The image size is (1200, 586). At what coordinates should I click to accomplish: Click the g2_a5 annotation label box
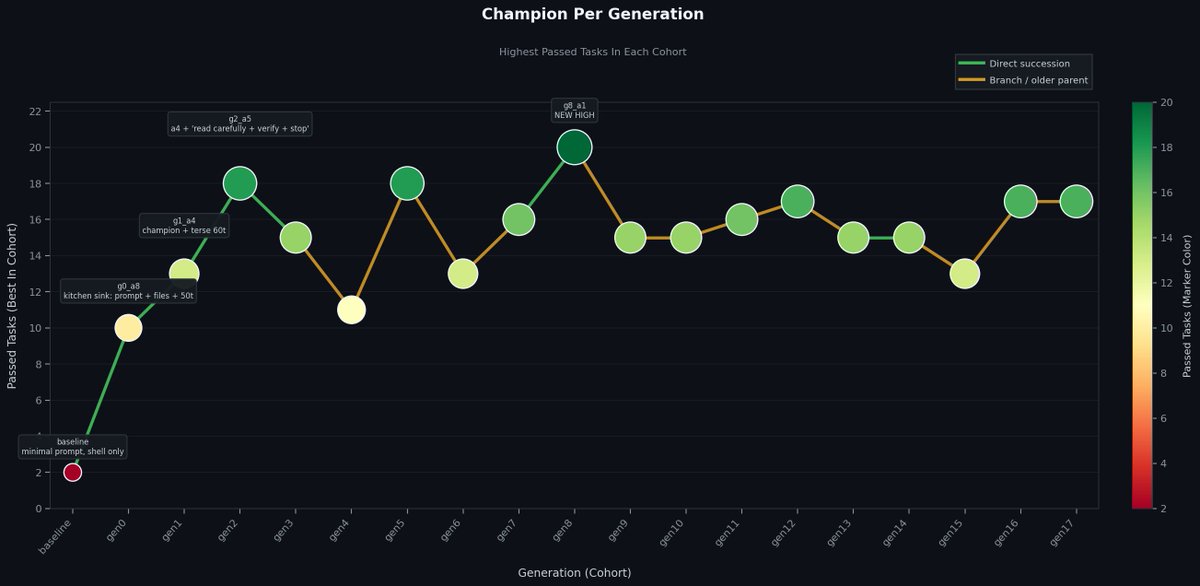pyautogui.click(x=240, y=124)
